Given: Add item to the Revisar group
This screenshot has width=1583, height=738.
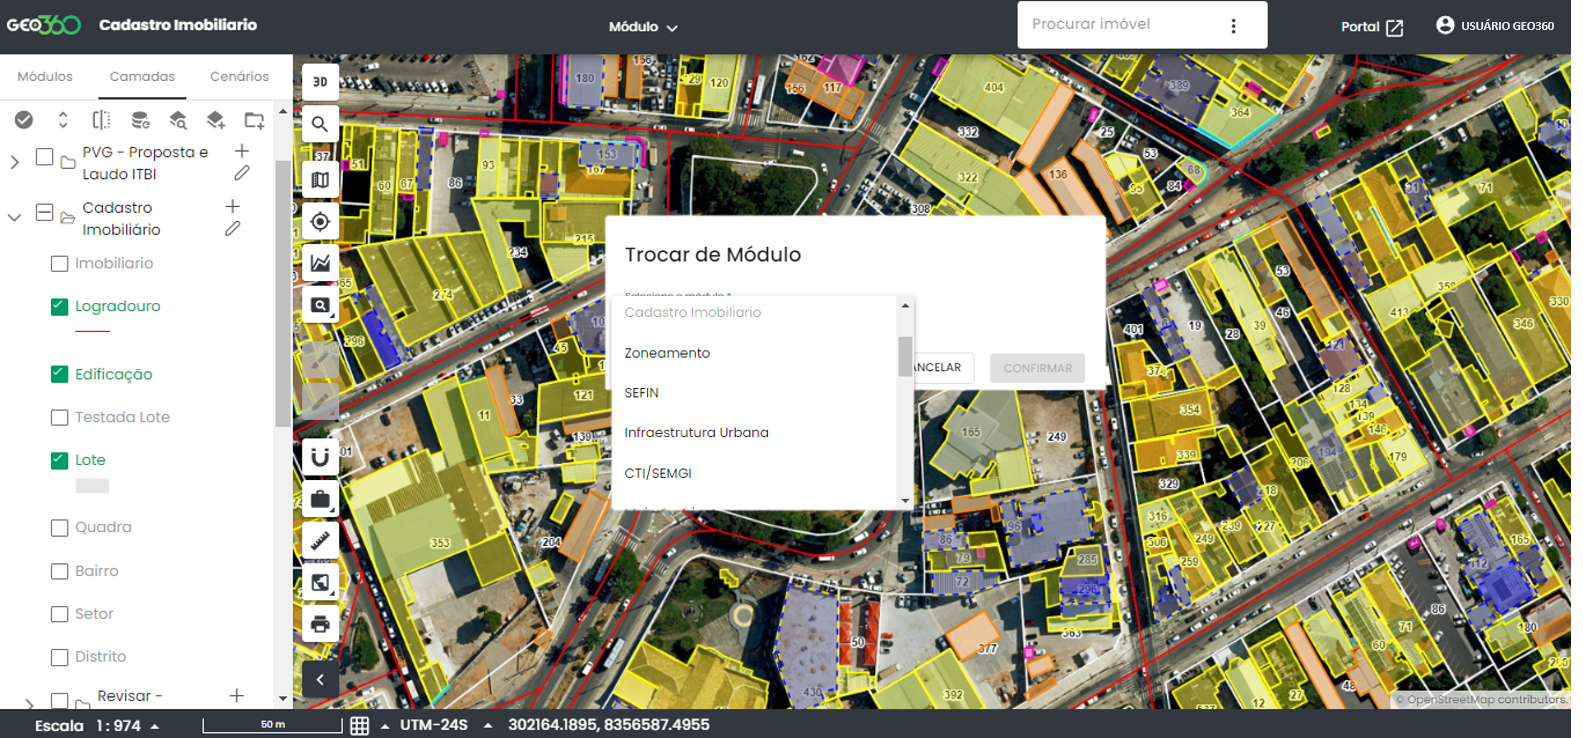Looking at the screenshot, I should coord(237,695).
